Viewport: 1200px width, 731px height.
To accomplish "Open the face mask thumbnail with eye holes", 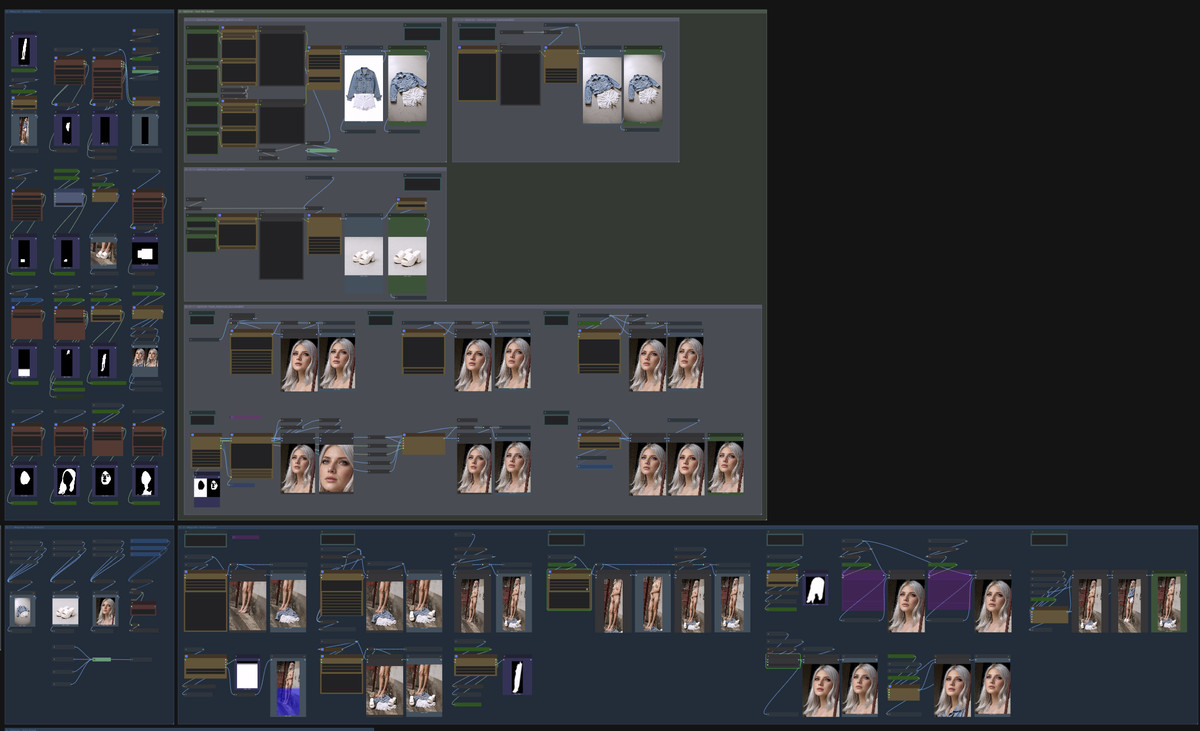I will (x=105, y=481).
